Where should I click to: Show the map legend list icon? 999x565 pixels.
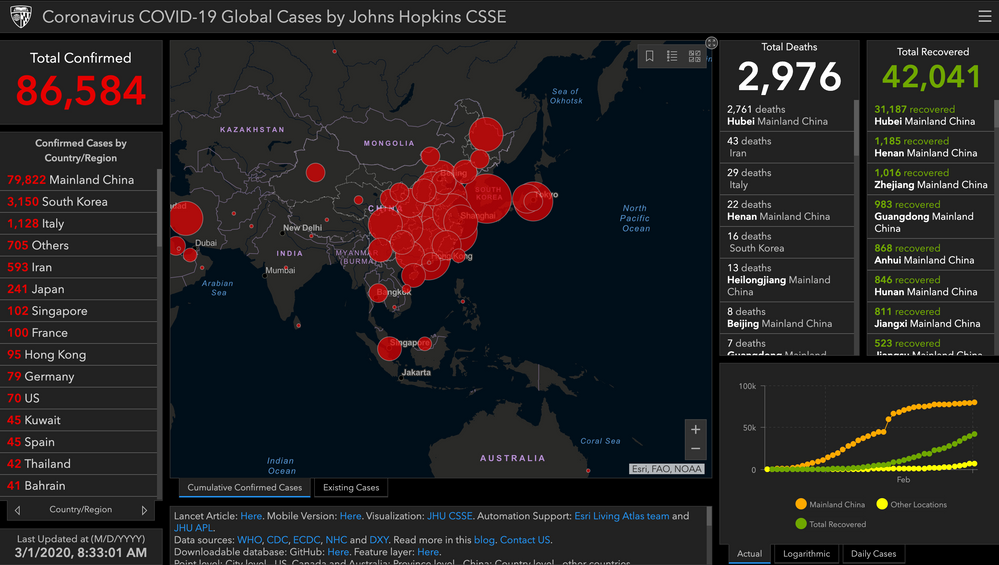coord(672,56)
